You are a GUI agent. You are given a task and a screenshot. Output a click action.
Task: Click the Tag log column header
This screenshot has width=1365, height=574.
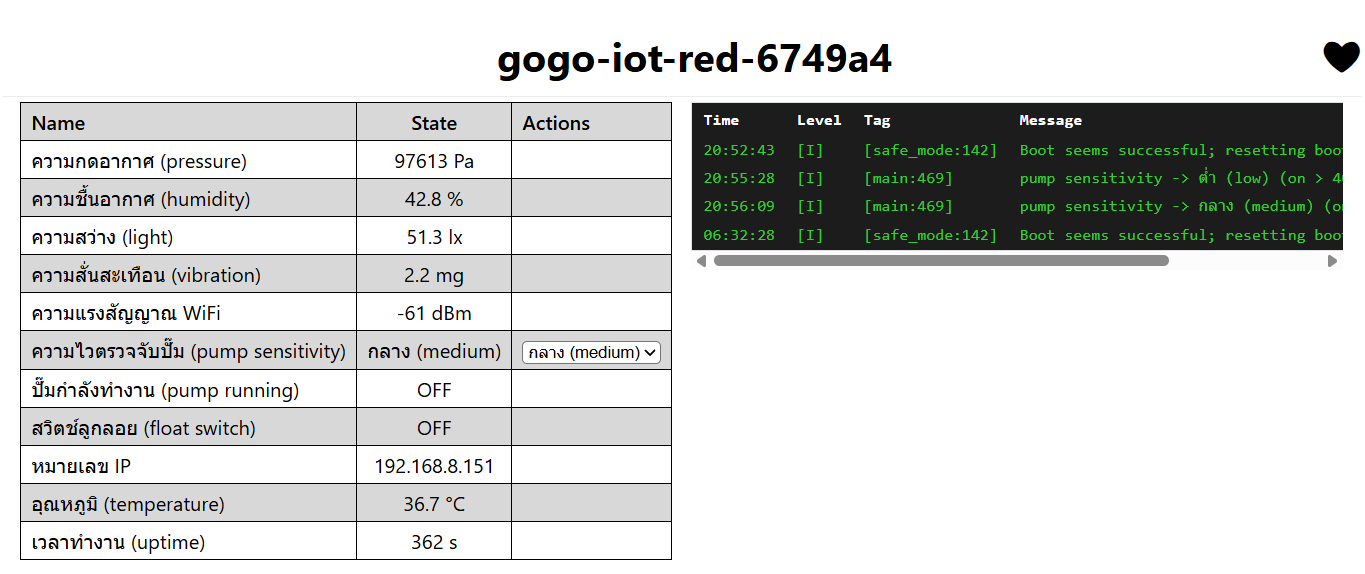(x=877, y=120)
